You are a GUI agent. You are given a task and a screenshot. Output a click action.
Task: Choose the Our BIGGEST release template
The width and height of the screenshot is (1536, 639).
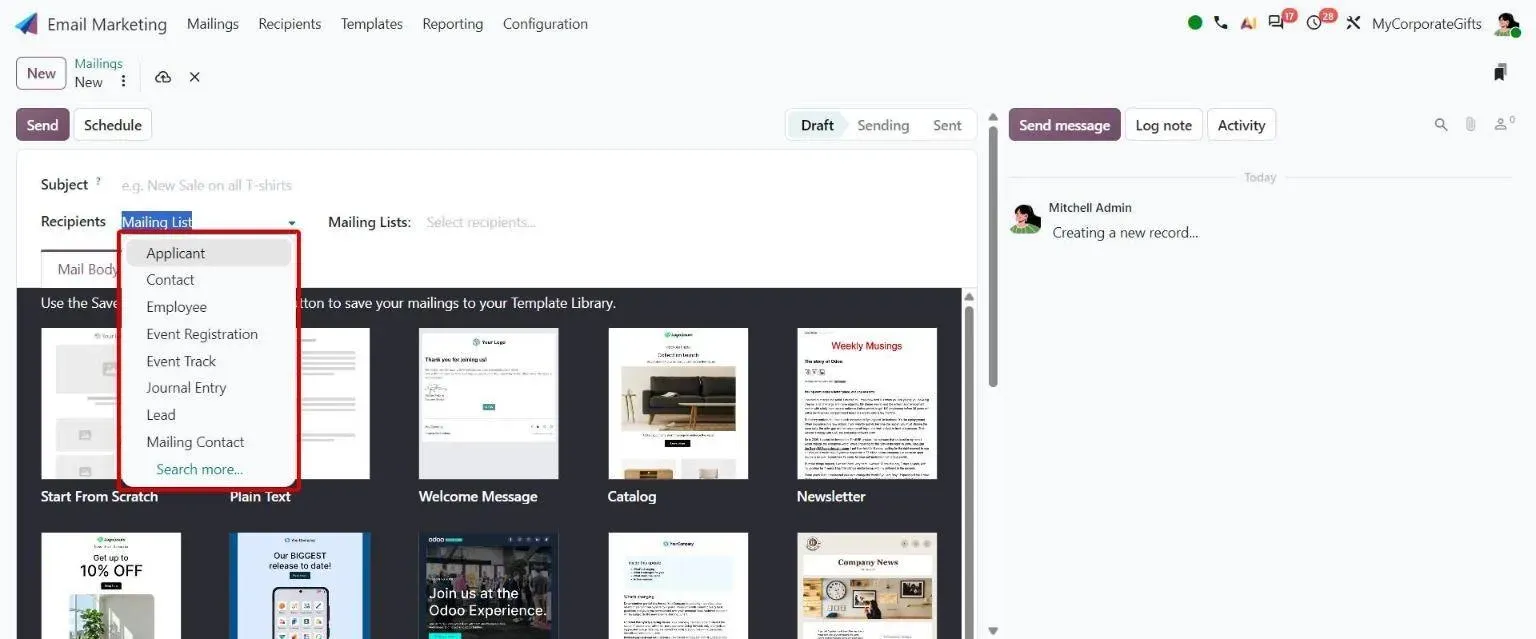[x=299, y=586]
